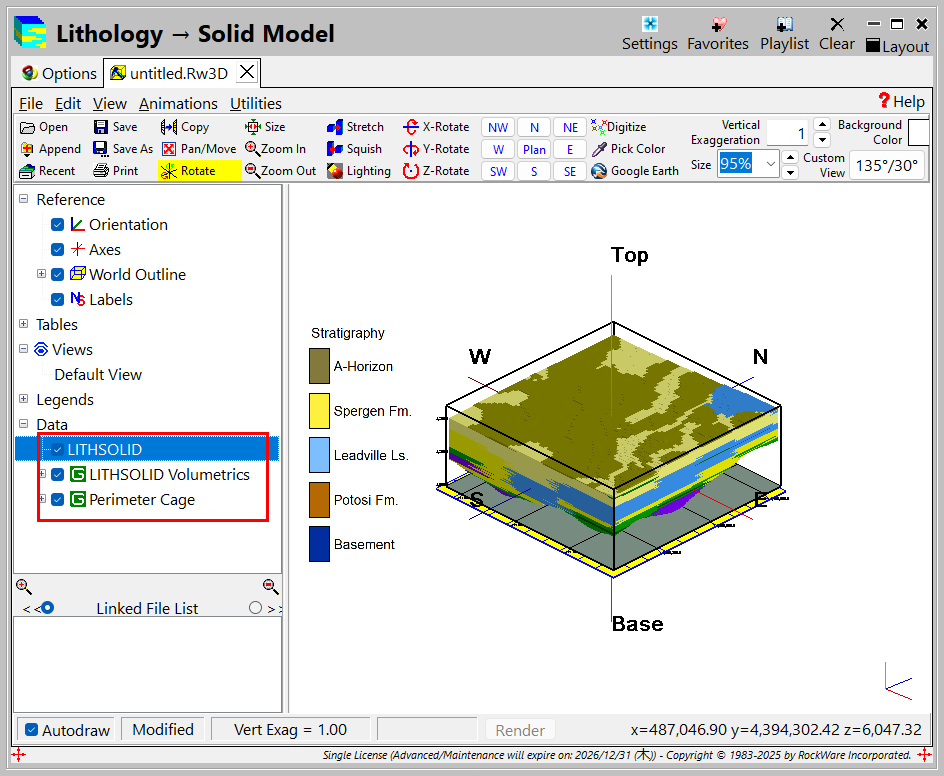
Task: Click the Background Color swatch
Action: [x=918, y=132]
